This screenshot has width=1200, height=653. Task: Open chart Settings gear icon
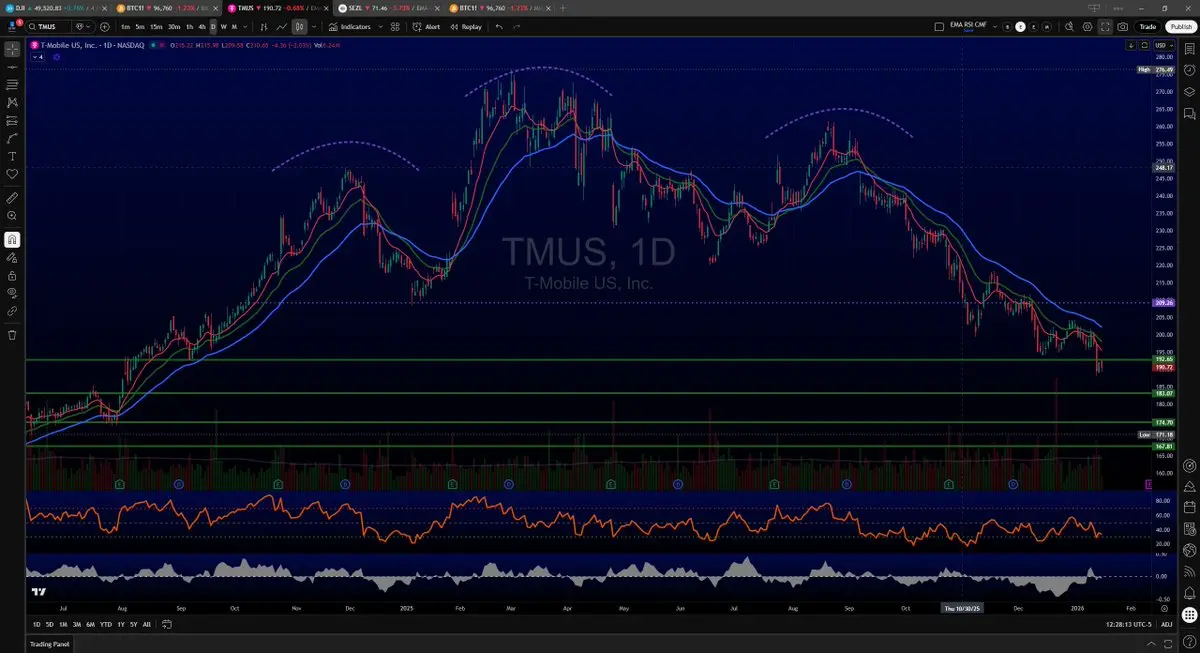(1087, 26)
